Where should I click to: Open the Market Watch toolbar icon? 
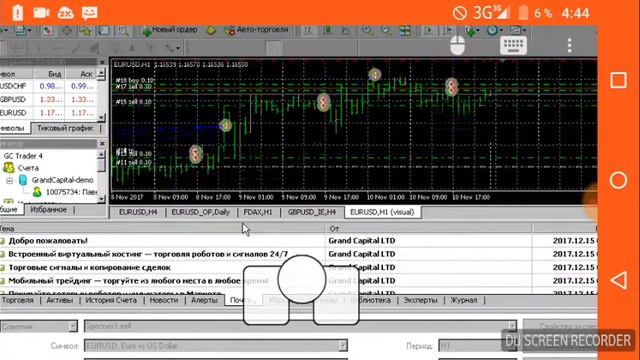(47, 30)
